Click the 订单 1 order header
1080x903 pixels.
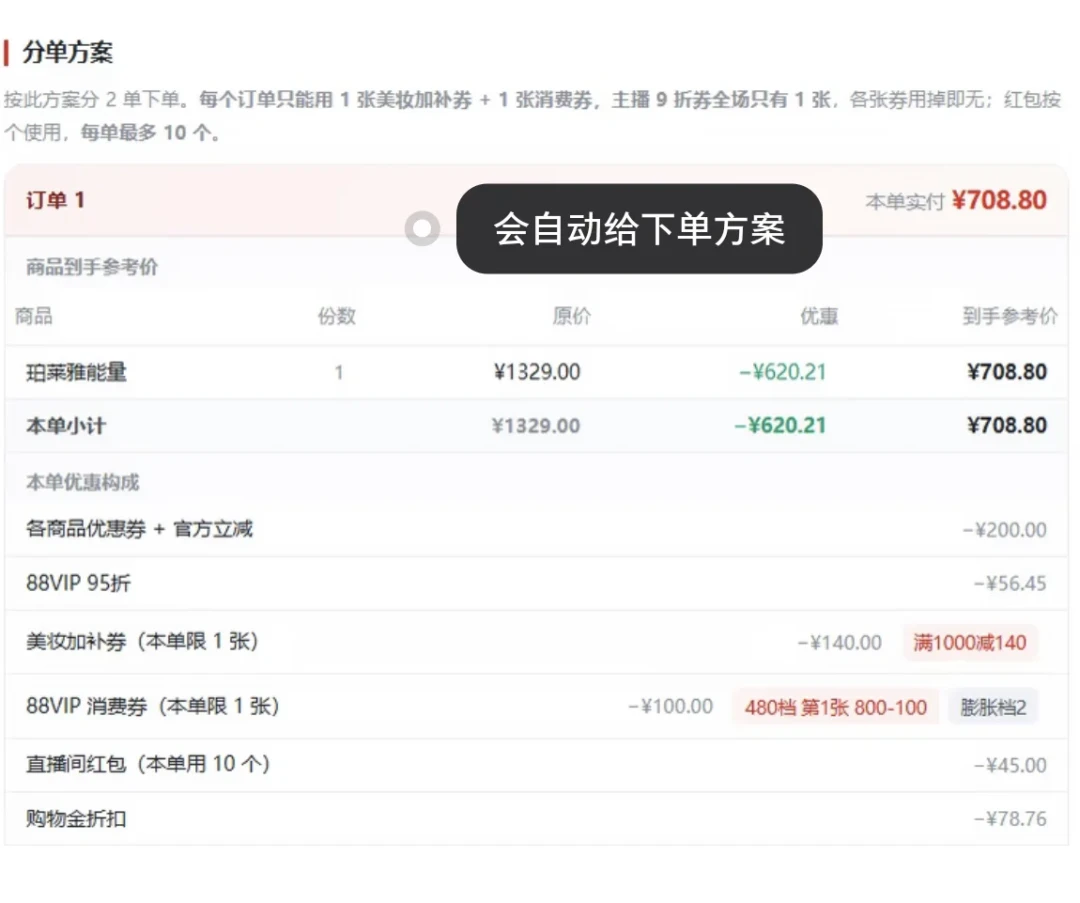[55, 200]
